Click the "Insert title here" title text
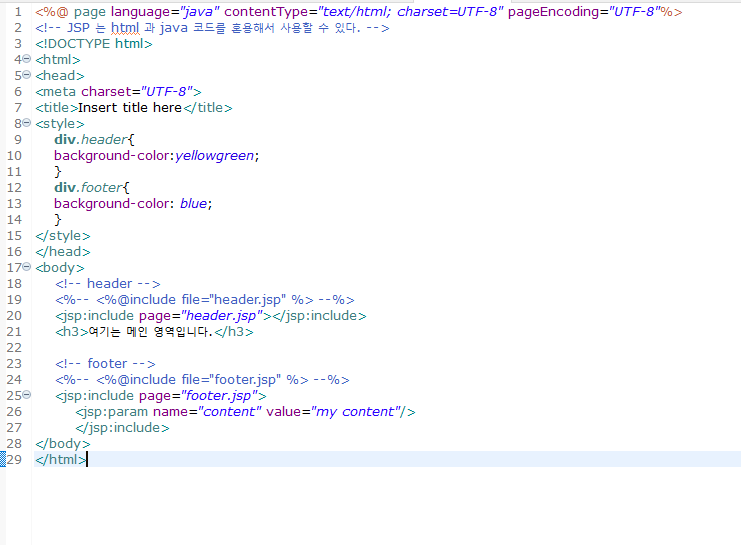This screenshot has height=545, width=741. [x=130, y=108]
